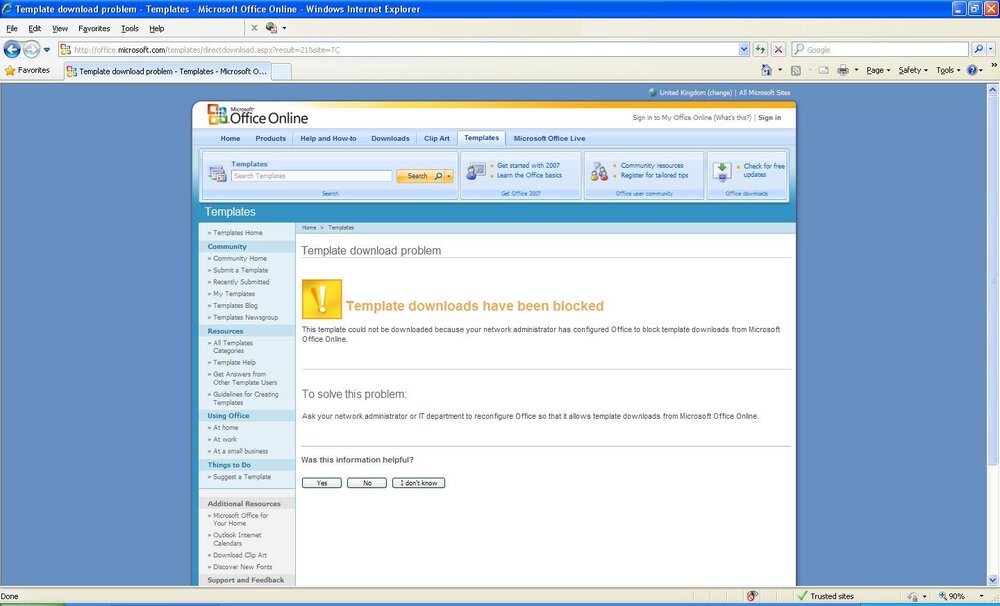Open the add-on toolbar dropdown arrow
Viewport: 1000px width, 606px height.
pos(284,28)
